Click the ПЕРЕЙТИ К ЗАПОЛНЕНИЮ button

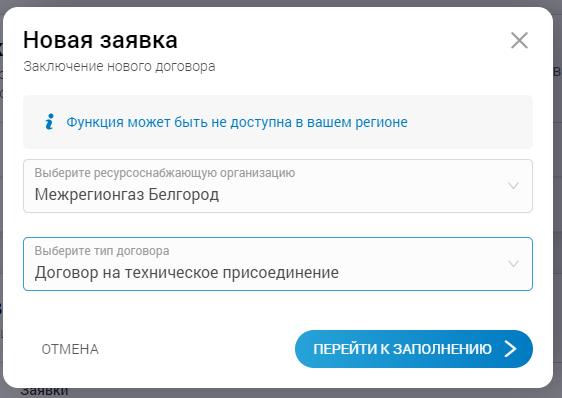414,349
